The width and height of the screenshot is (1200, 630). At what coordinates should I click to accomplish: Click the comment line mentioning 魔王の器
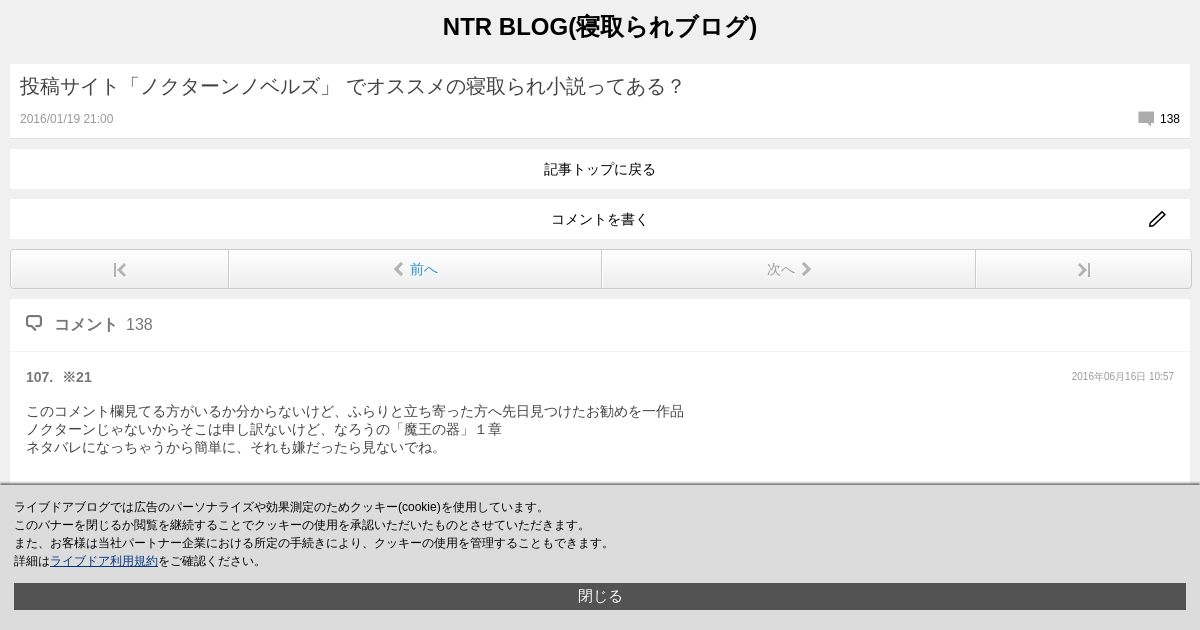coord(264,429)
